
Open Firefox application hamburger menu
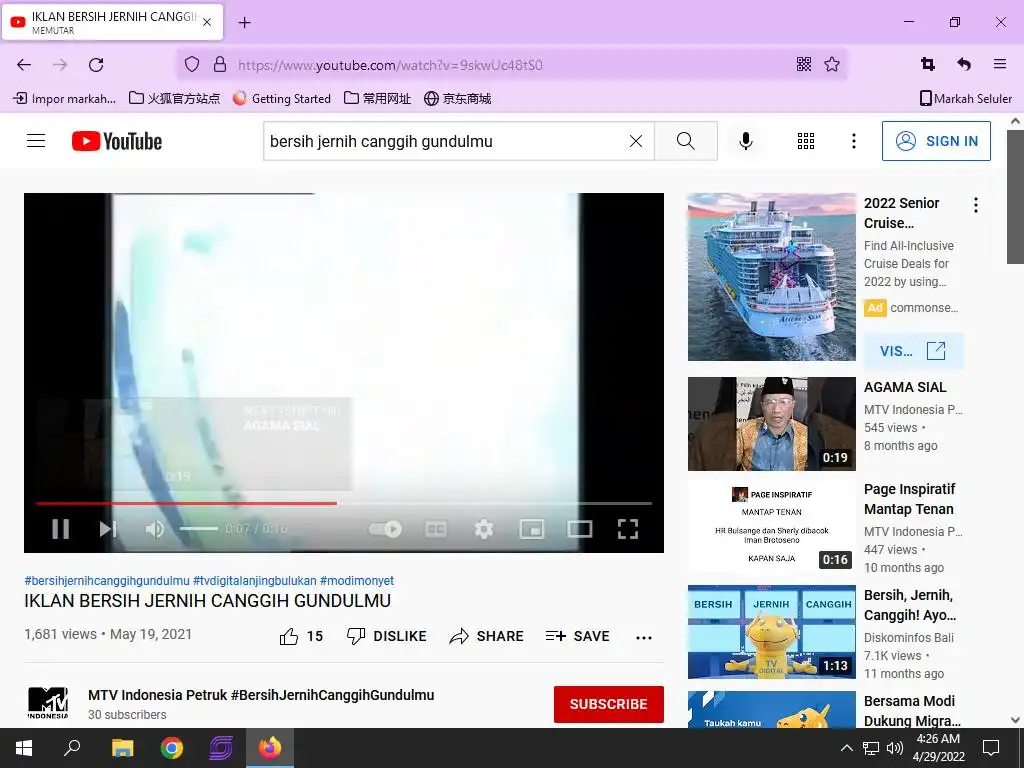pyautogui.click(x=1000, y=64)
